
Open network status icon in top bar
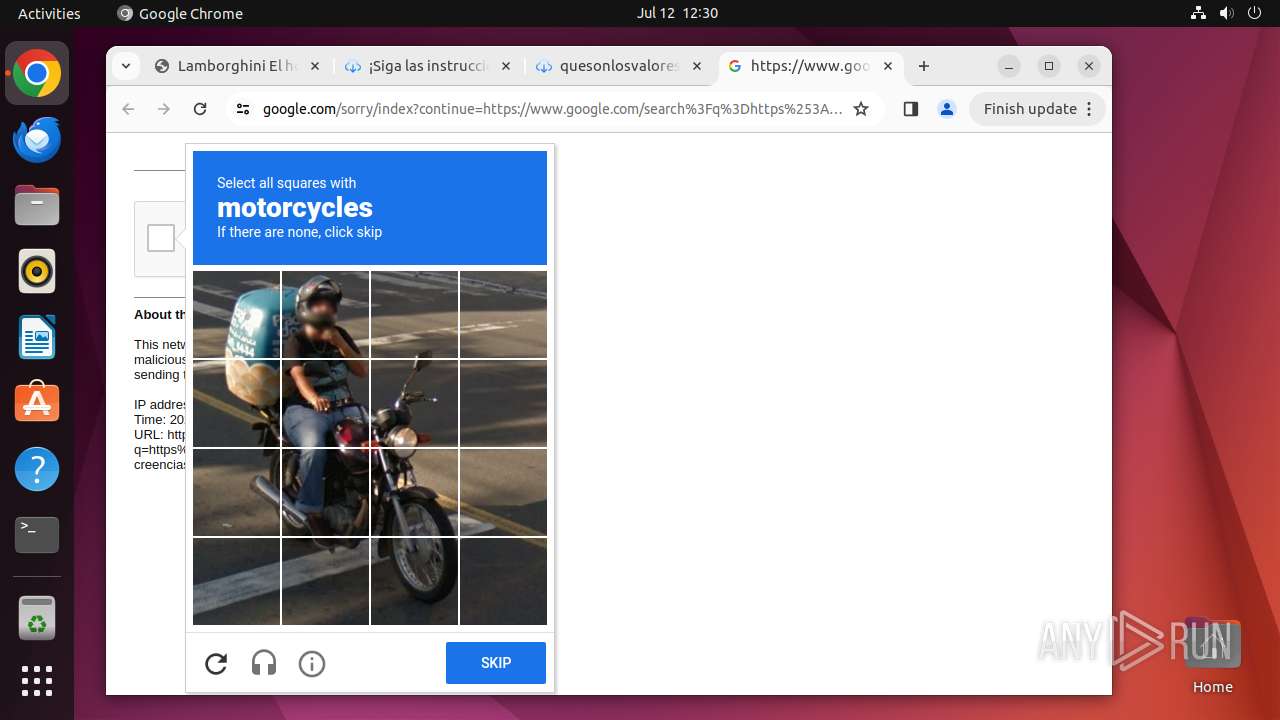click(x=1198, y=13)
